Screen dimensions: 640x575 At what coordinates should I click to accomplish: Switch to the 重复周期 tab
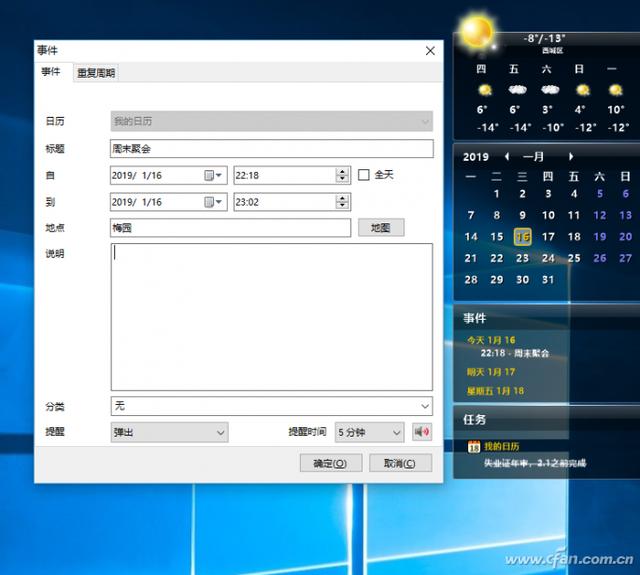click(96, 73)
